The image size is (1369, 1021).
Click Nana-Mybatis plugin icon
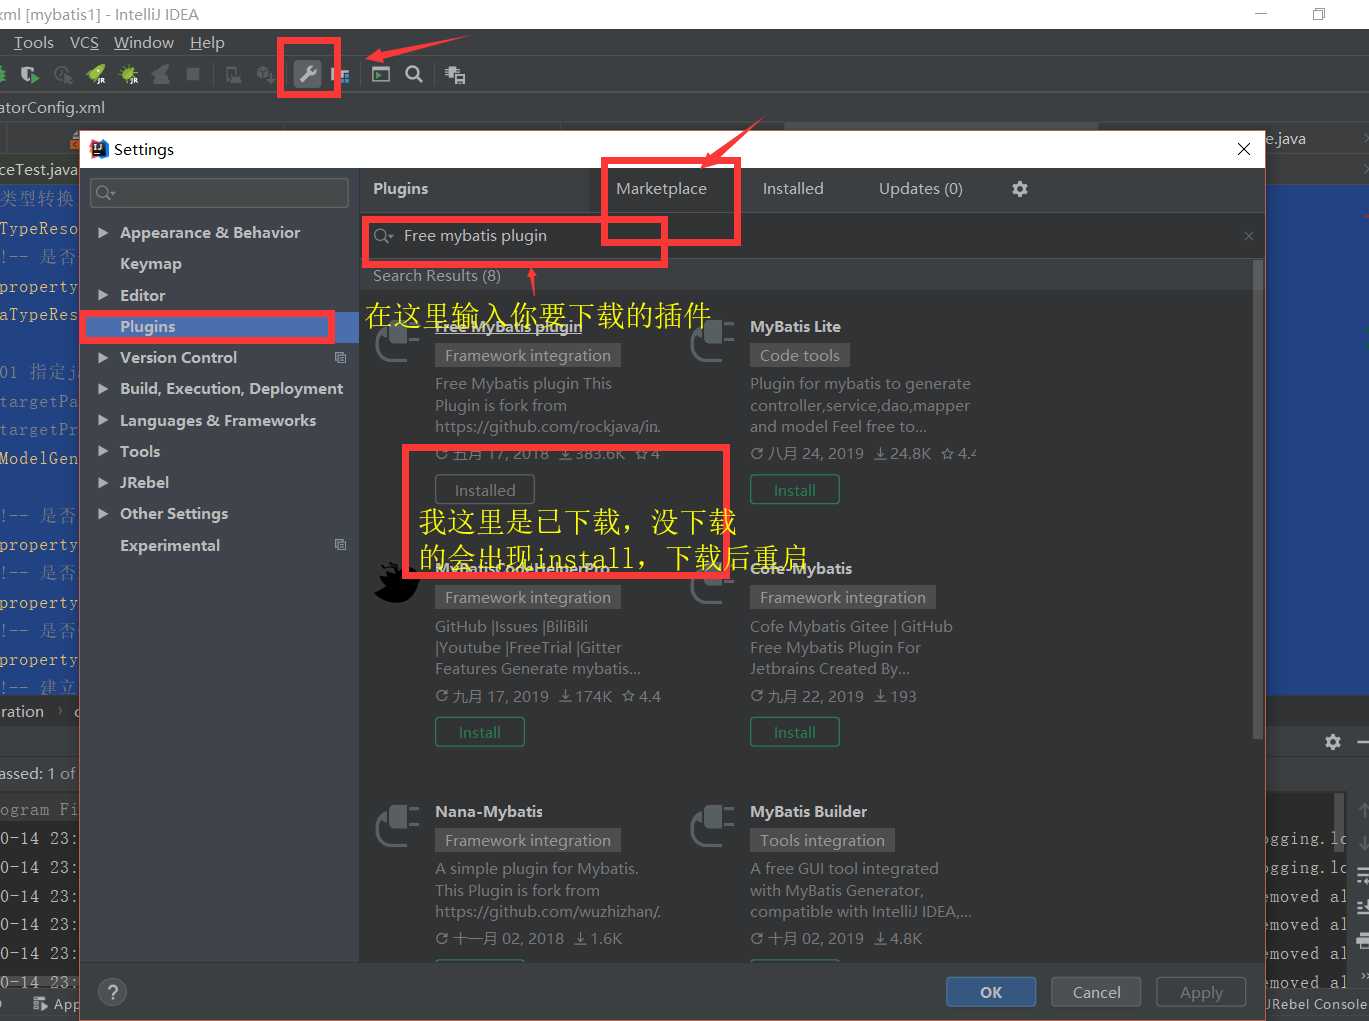tap(398, 827)
